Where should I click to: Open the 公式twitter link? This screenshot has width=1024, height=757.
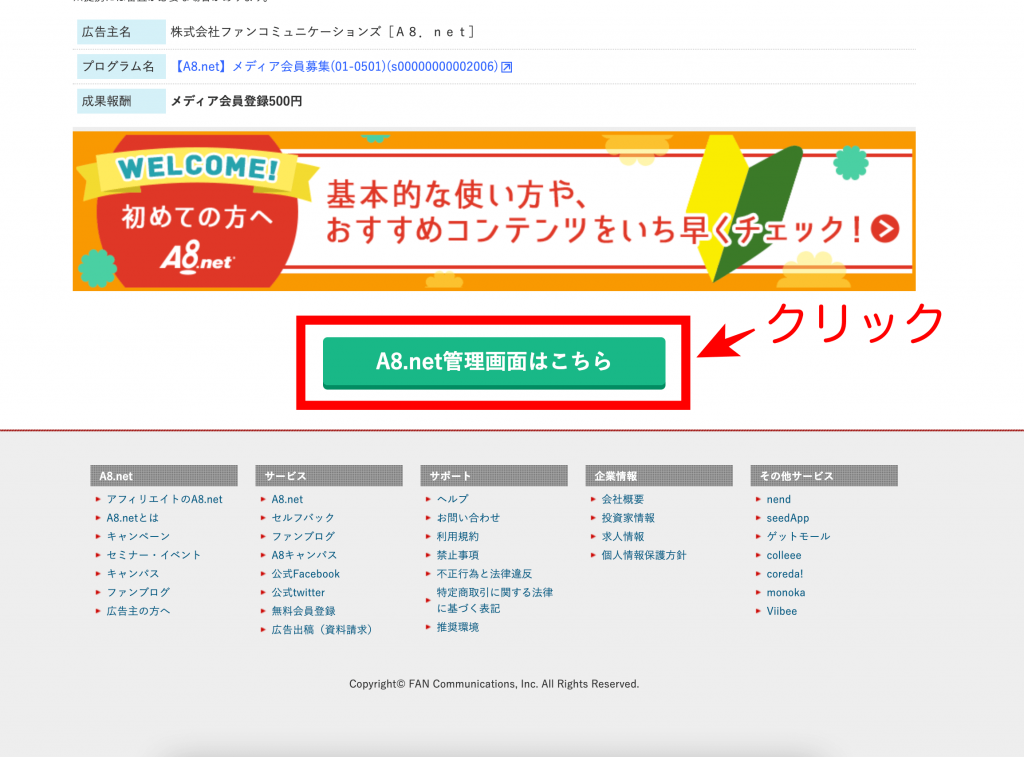tap(298, 592)
